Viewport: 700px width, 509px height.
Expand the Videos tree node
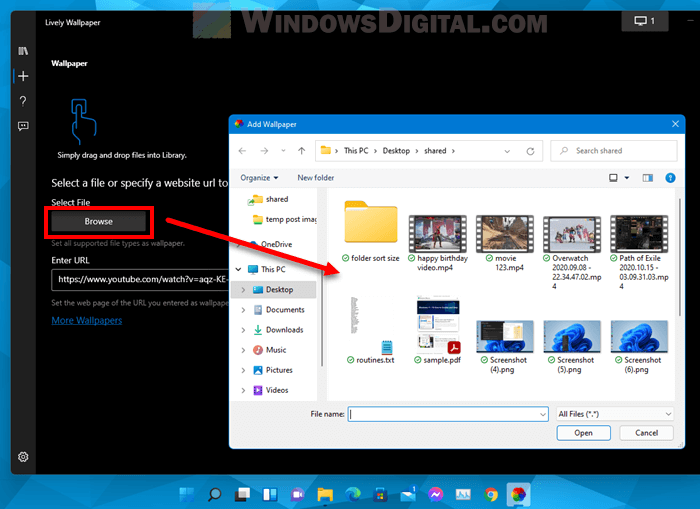pyautogui.click(x=243, y=390)
